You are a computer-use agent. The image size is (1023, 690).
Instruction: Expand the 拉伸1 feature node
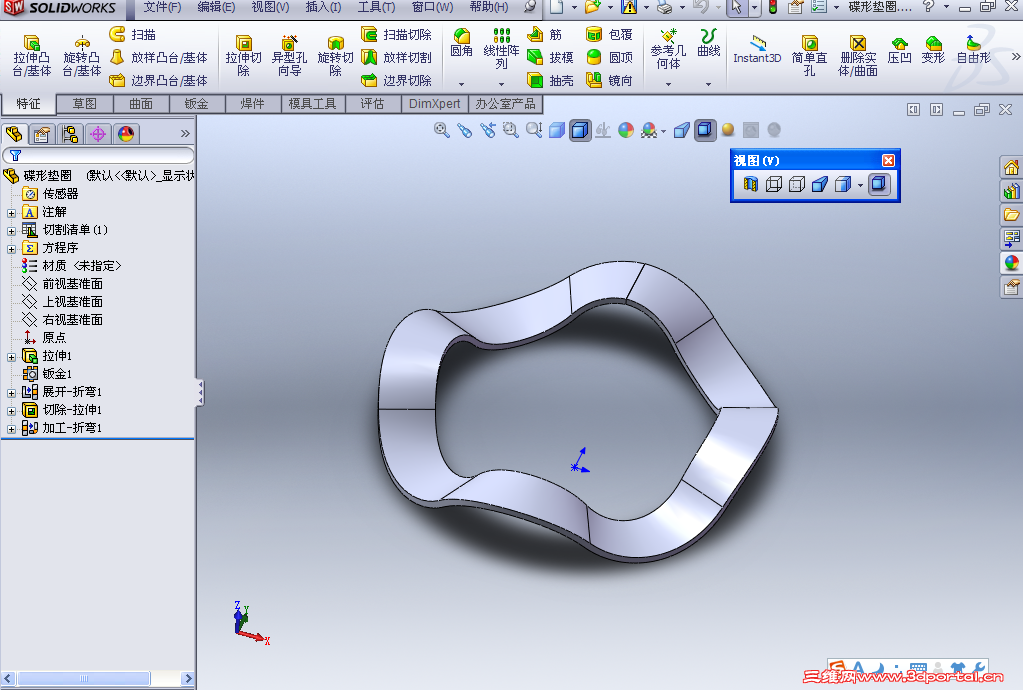point(11,357)
